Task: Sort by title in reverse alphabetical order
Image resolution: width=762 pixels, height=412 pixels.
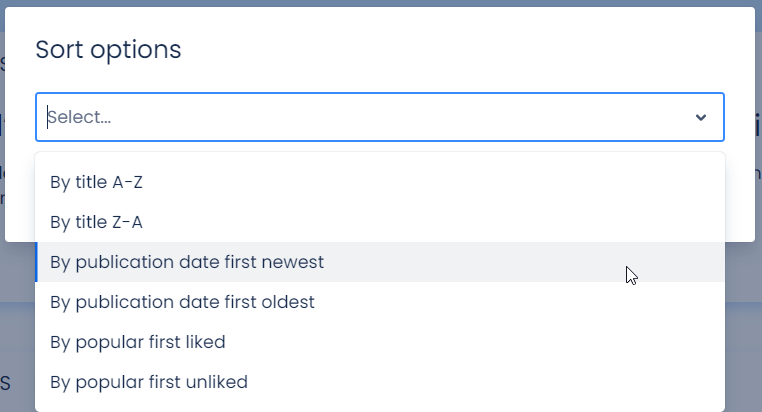Action: (x=104, y=222)
